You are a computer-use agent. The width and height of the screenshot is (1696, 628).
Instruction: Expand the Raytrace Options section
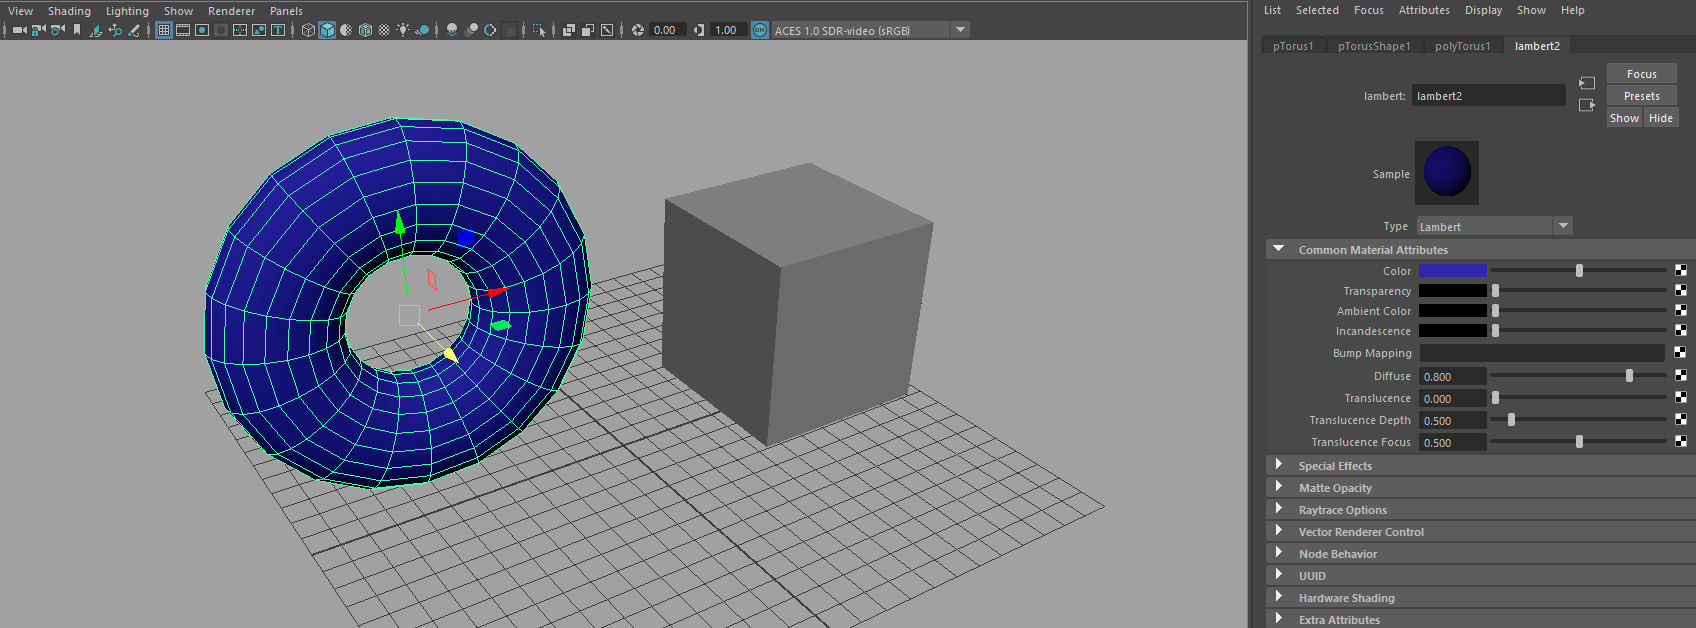point(1278,509)
